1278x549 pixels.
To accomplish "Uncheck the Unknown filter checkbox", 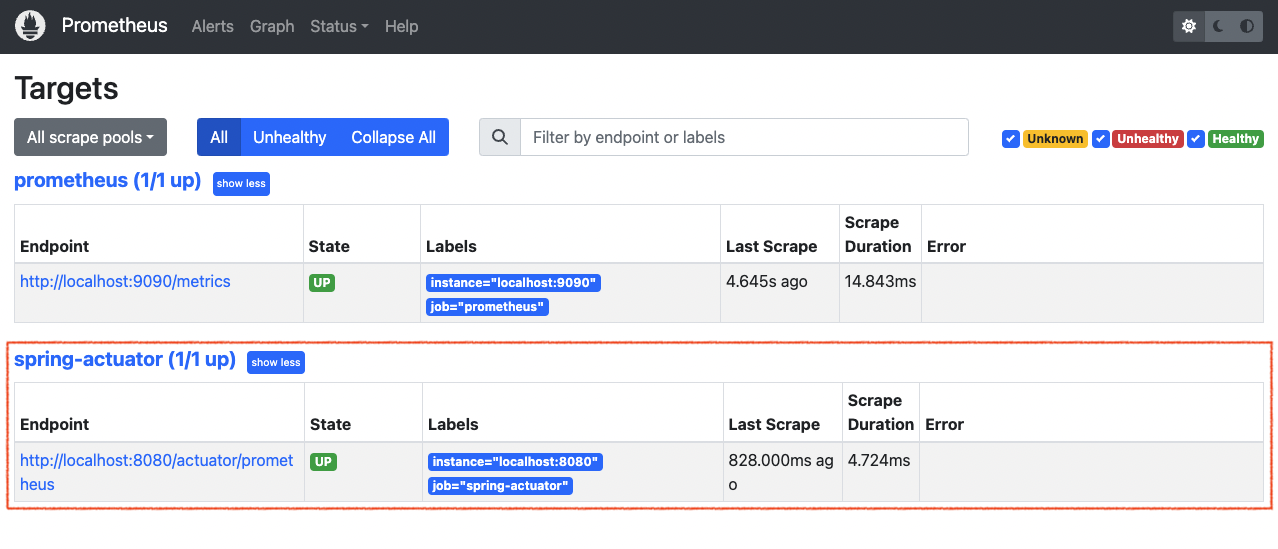I will click(x=1011, y=139).
